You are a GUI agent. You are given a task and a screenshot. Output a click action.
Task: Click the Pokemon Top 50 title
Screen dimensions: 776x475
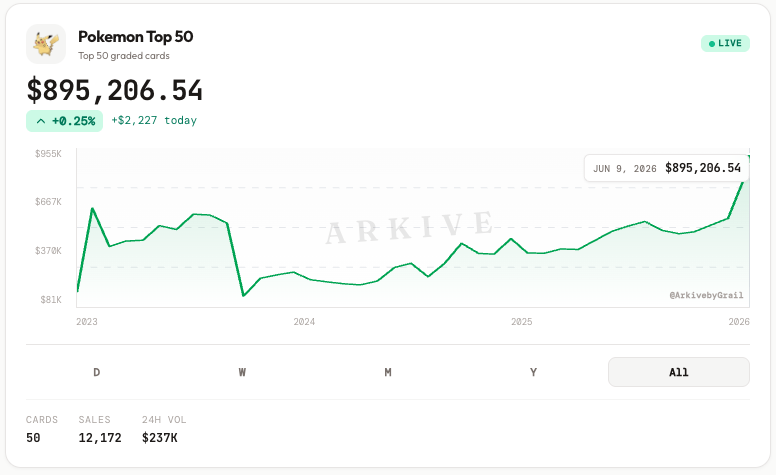[x=136, y=37]
